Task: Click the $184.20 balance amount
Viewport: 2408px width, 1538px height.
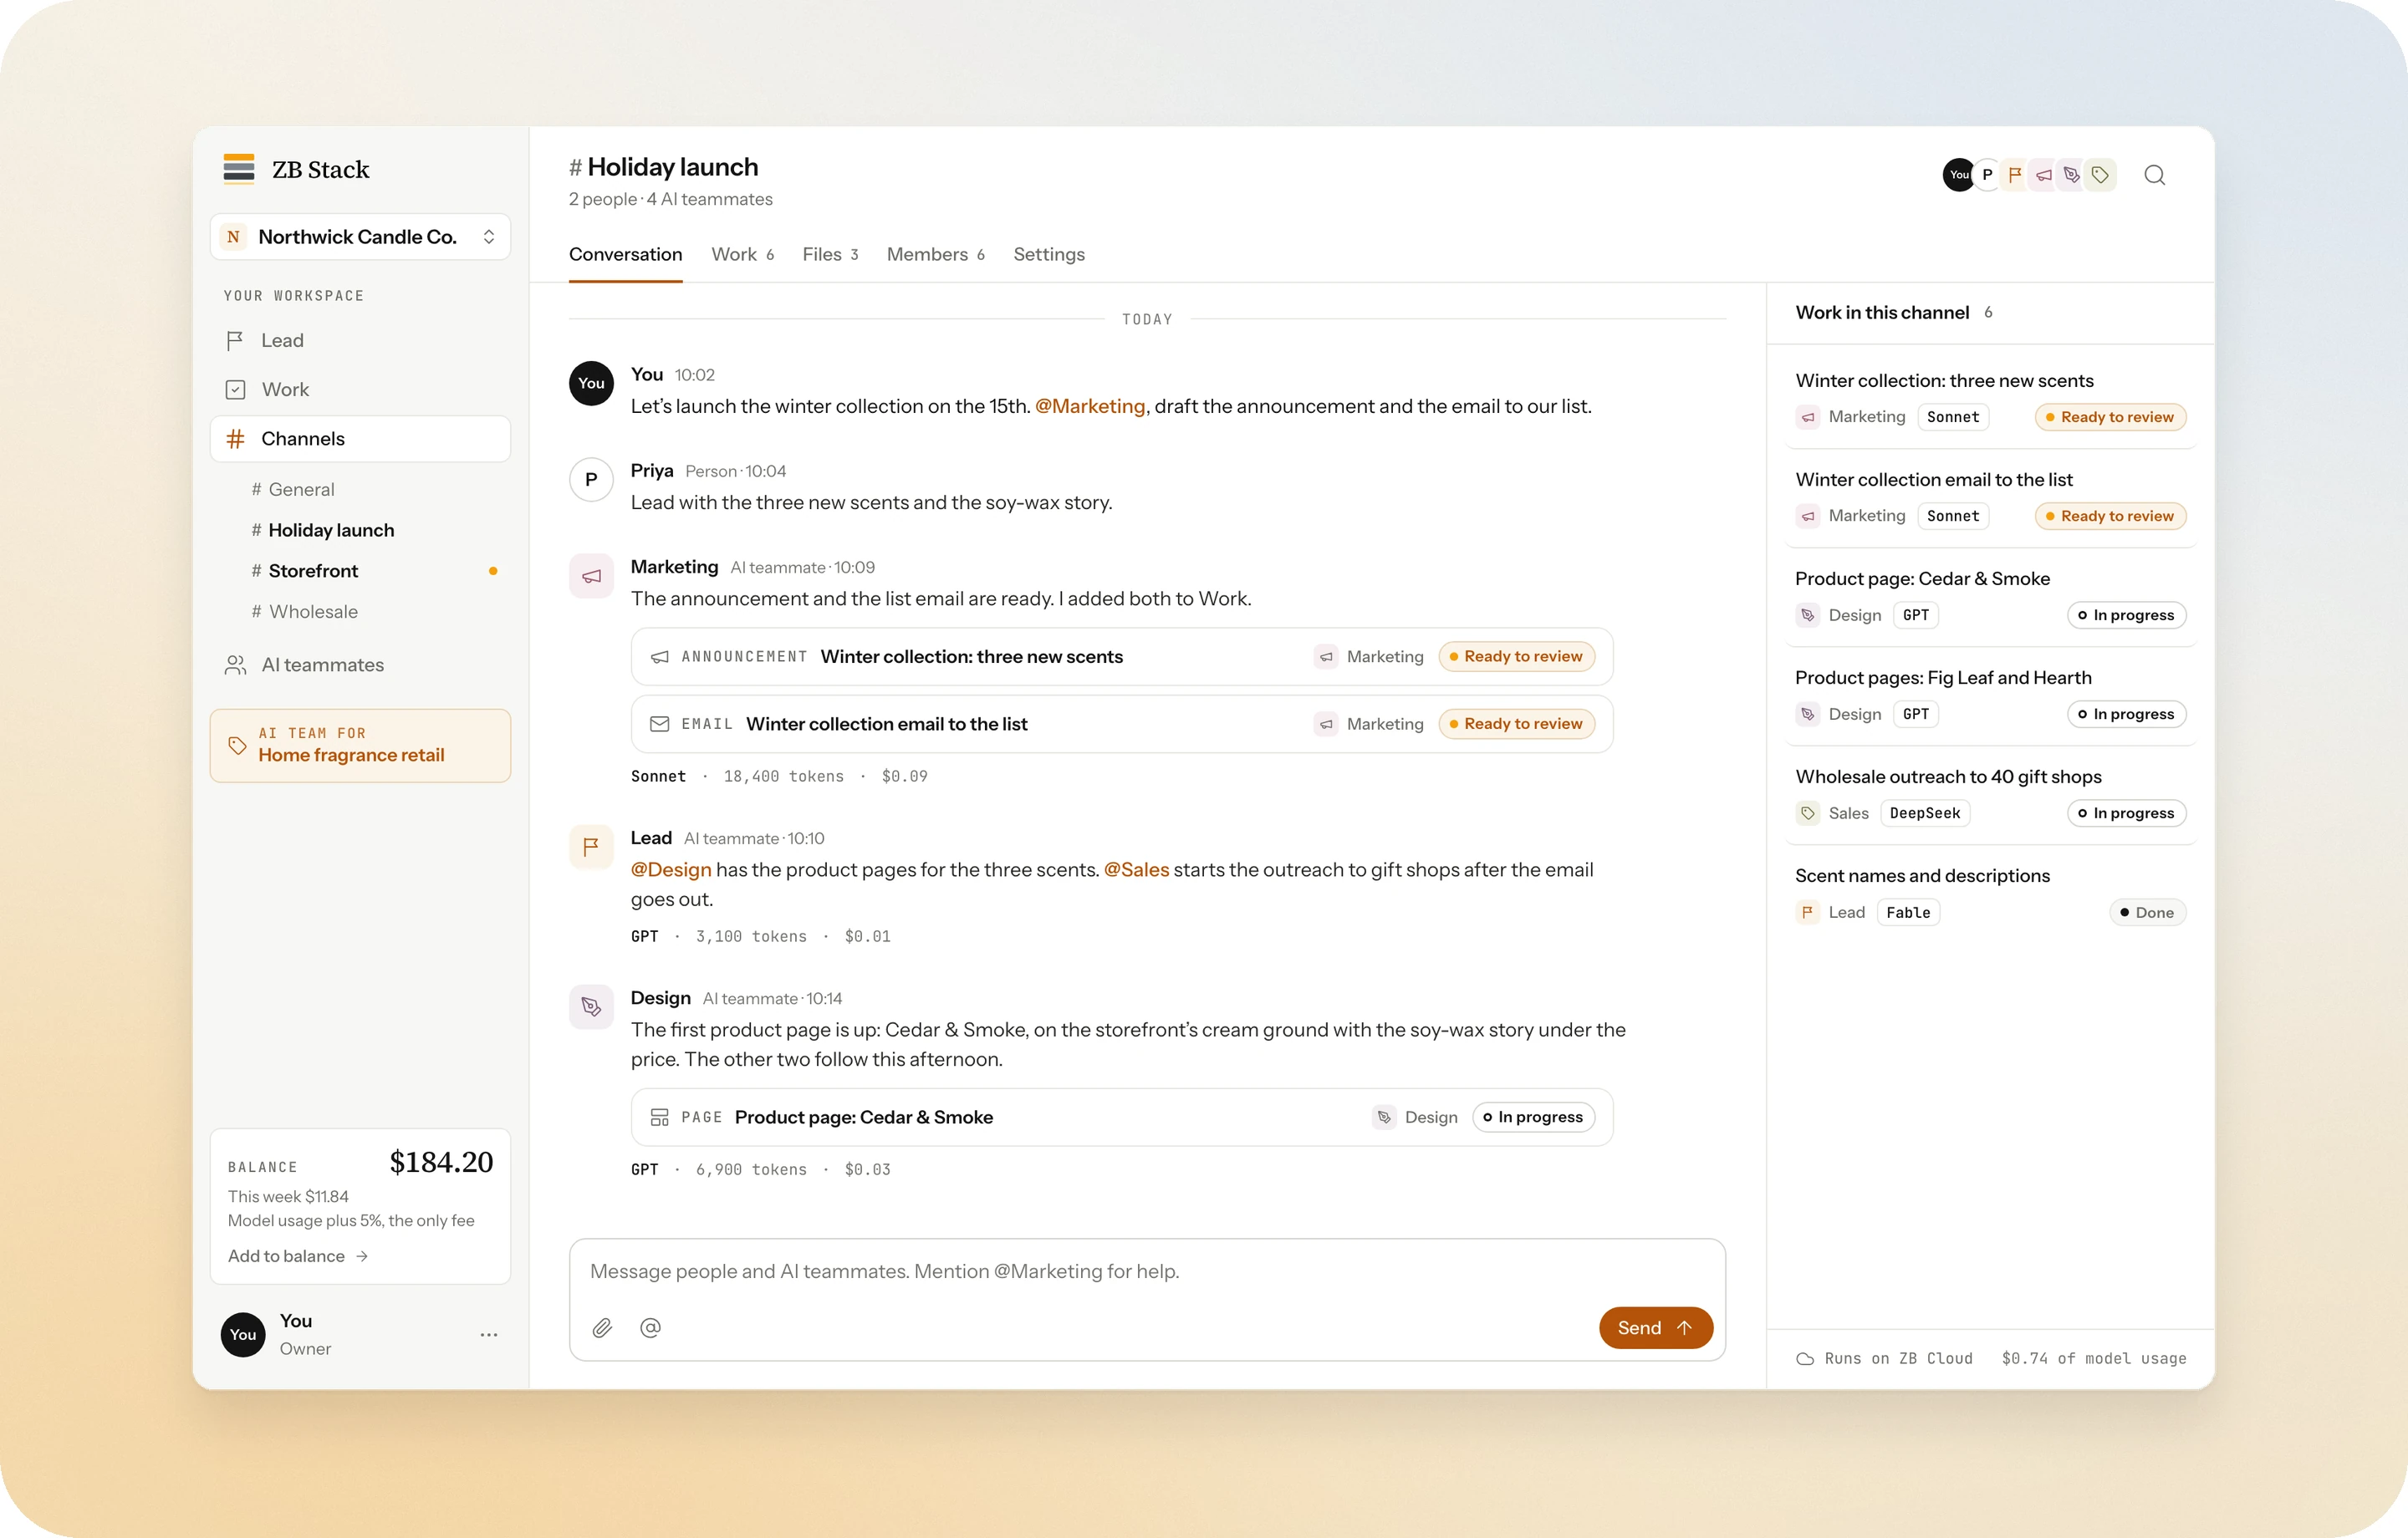Action: [441, 1162]
